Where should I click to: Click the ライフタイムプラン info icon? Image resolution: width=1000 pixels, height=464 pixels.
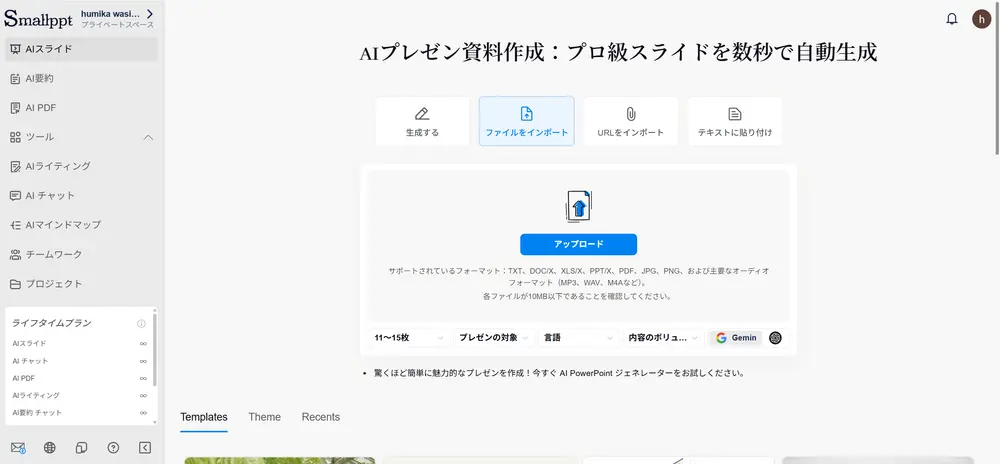tap(142, 324)
